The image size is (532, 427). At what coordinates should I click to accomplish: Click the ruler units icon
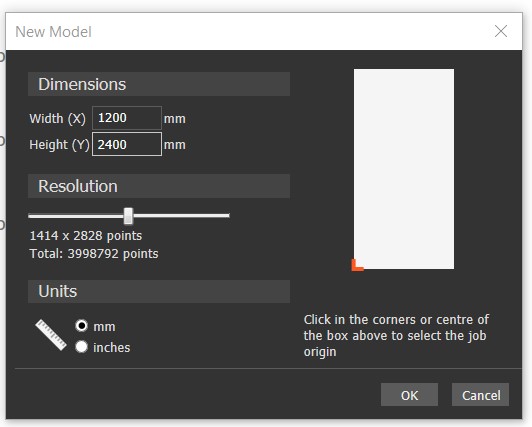51,335
